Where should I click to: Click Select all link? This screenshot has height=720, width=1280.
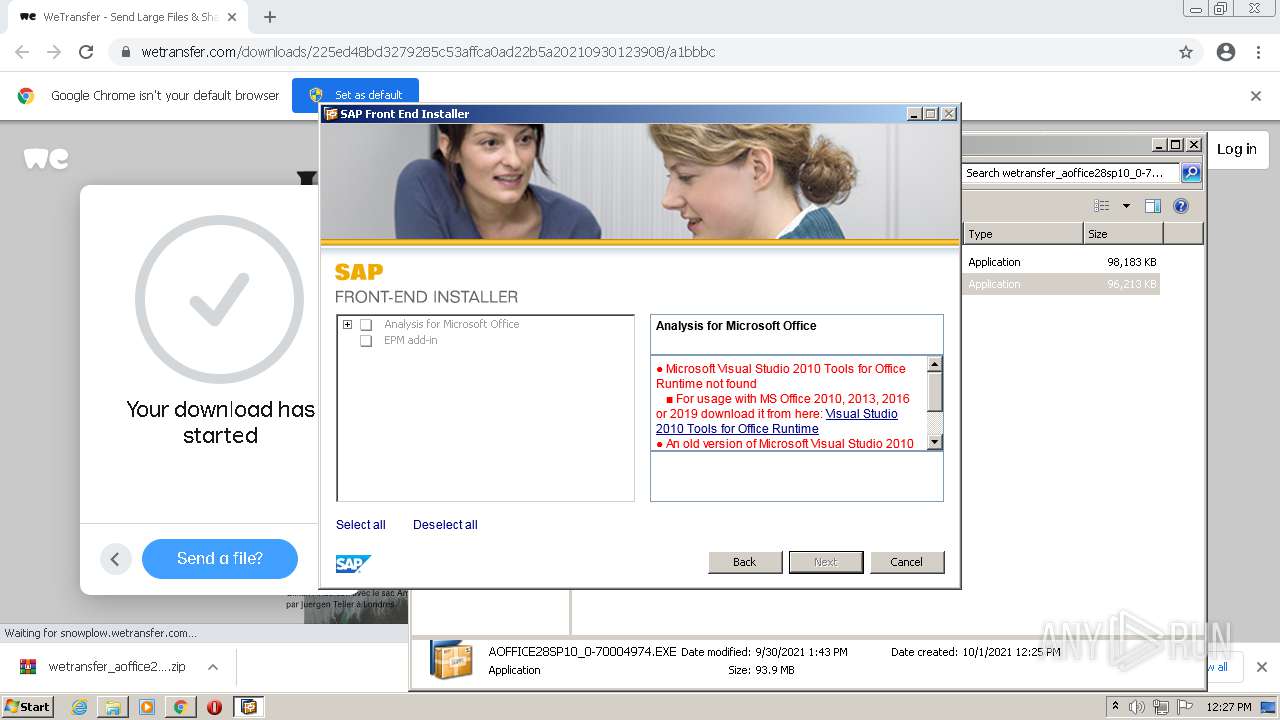[361, 525]
